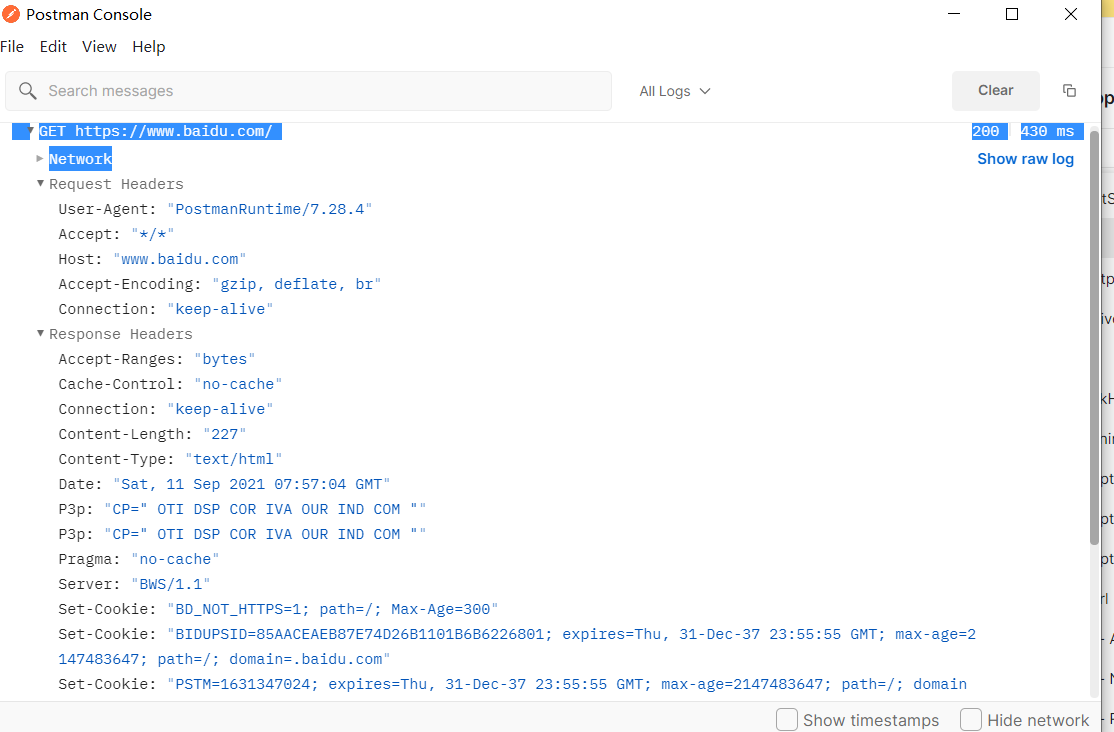Toggle the Show timestamps checkbox
Screen dimensions: 1114x732
786,719
